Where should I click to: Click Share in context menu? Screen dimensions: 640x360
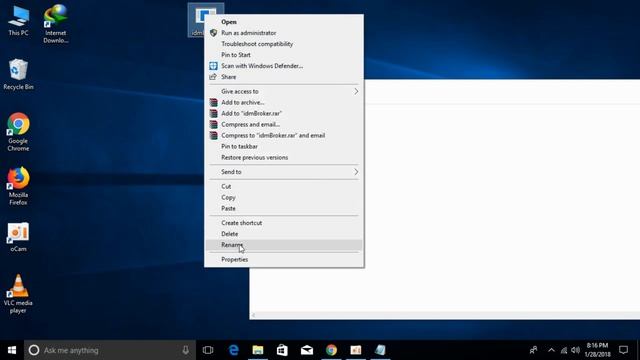(x=283, y=77)
